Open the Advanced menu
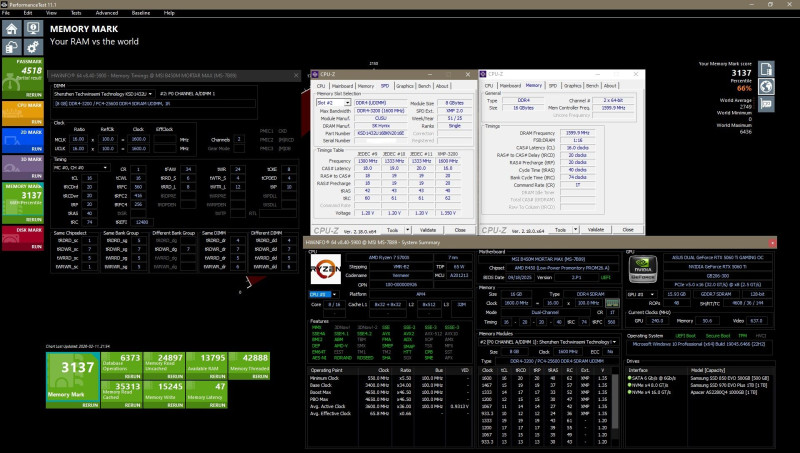800x453 pixels. point(107,13)
